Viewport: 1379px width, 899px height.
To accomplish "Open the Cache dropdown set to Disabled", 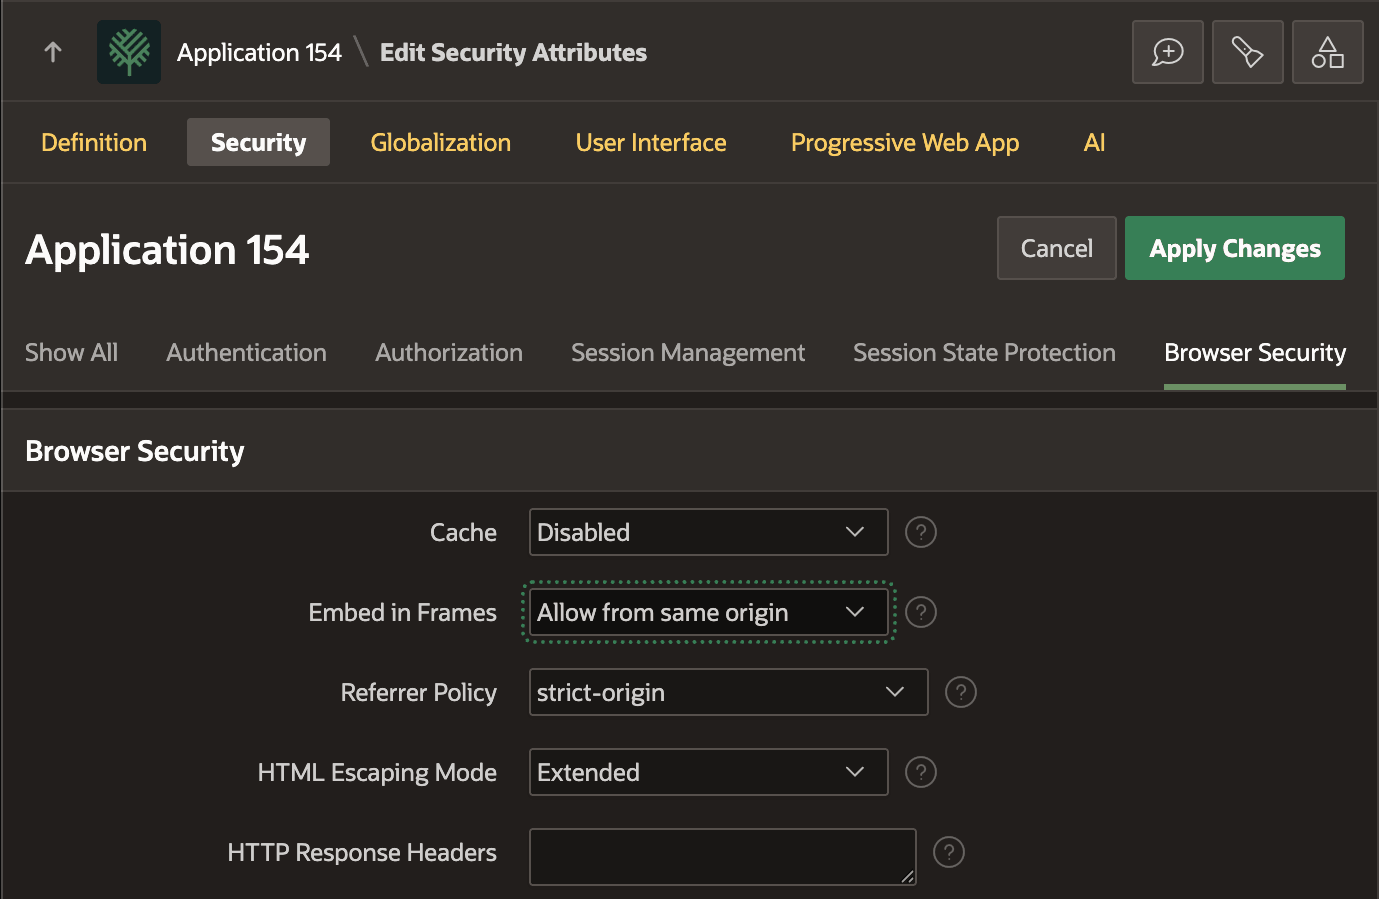I will (708, 532).
